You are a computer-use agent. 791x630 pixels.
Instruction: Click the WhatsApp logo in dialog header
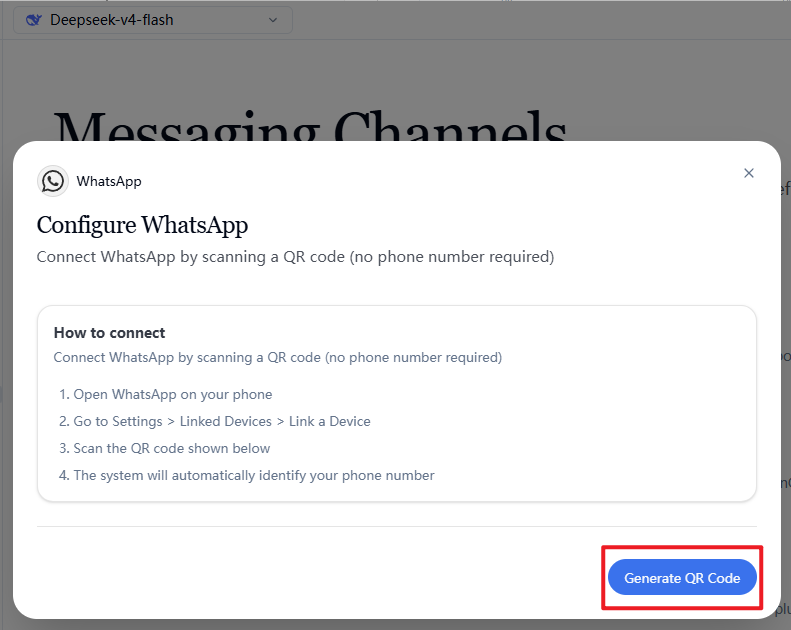[52, 181]
